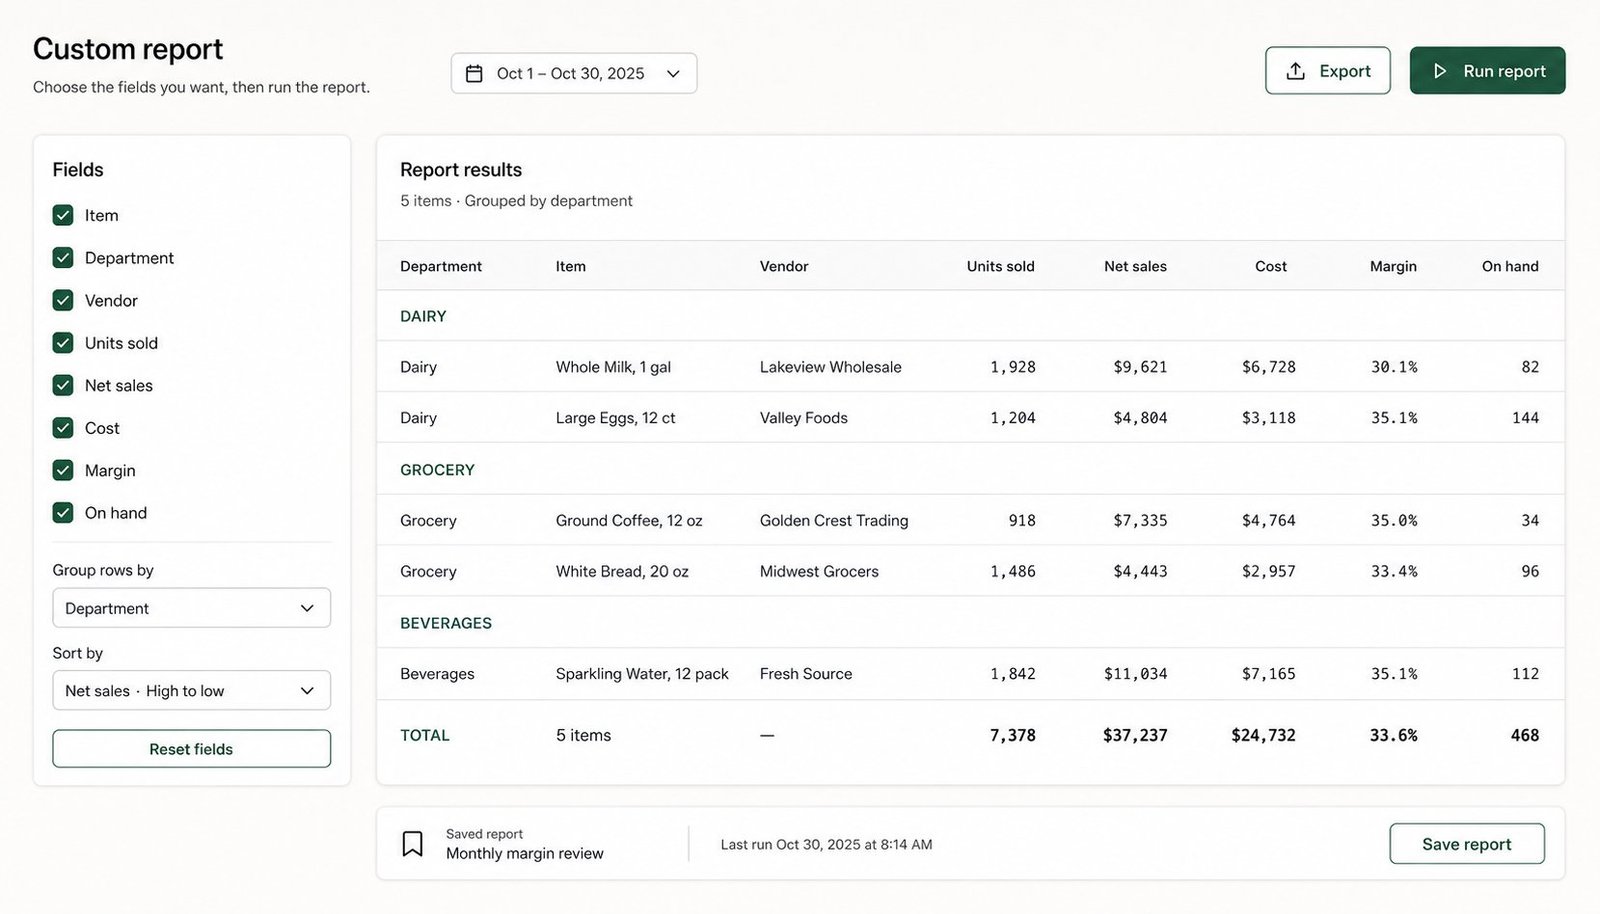Click the play triangle icon in Run report
1600x914 pixels.
pyautogui.click(x=1440, y=71)
